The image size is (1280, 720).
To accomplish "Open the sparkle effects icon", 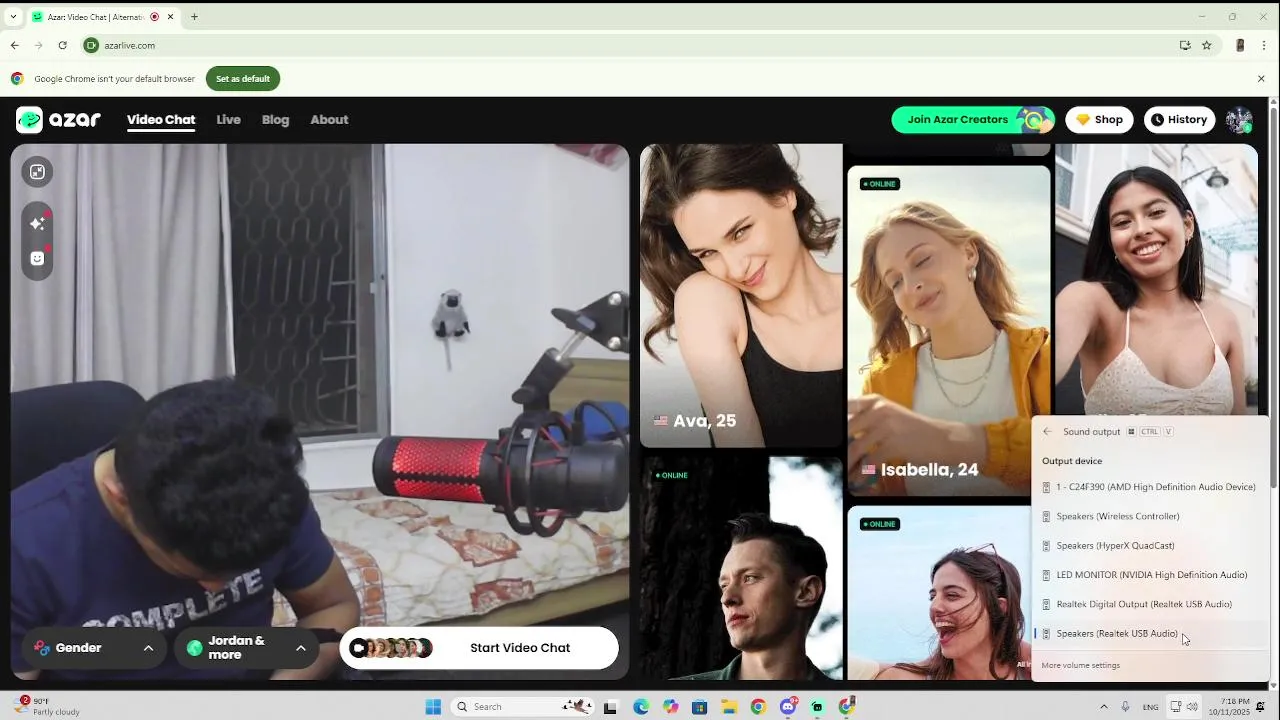I will coord(37,223).
